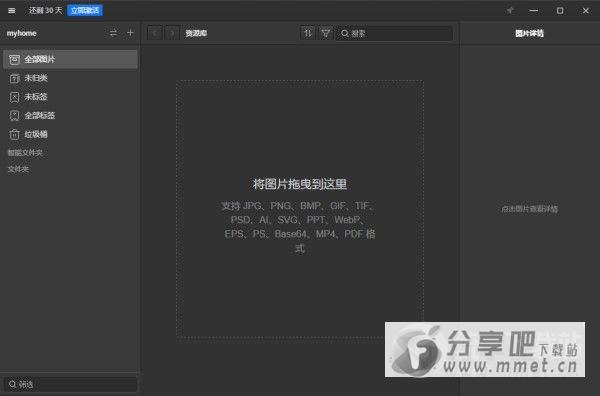Select 全部图片 in the sidebar
The width and height of the screenshot is (600, 396).
(70, 59)
